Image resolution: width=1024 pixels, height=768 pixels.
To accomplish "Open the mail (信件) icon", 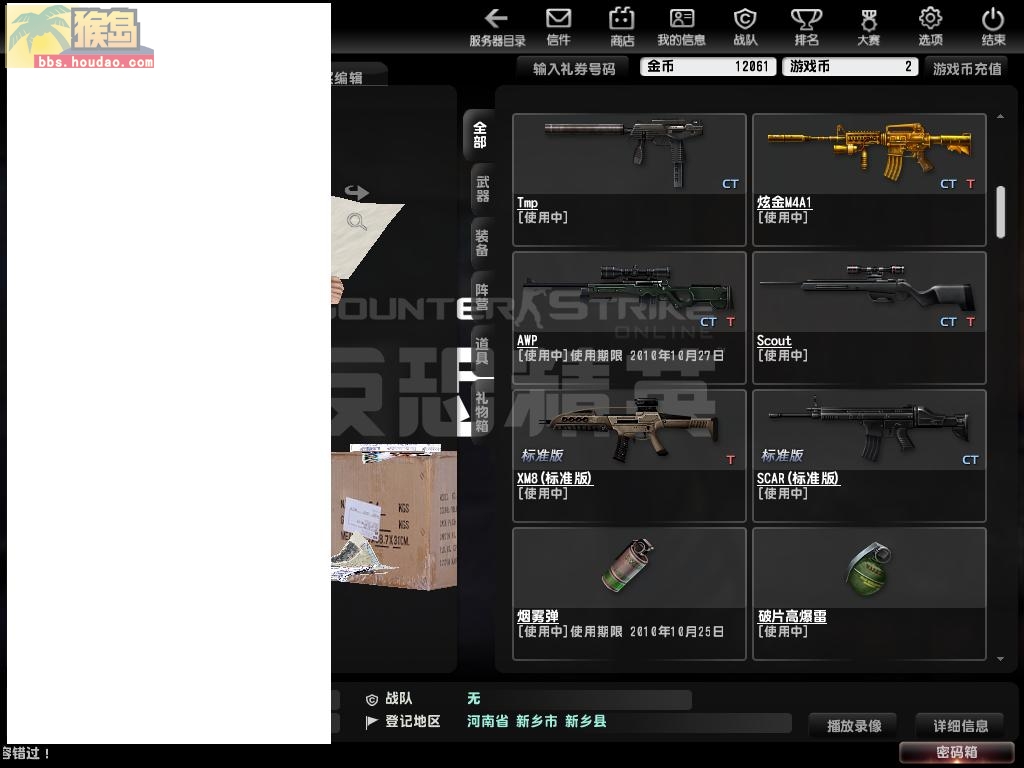I will click(558, 26).
